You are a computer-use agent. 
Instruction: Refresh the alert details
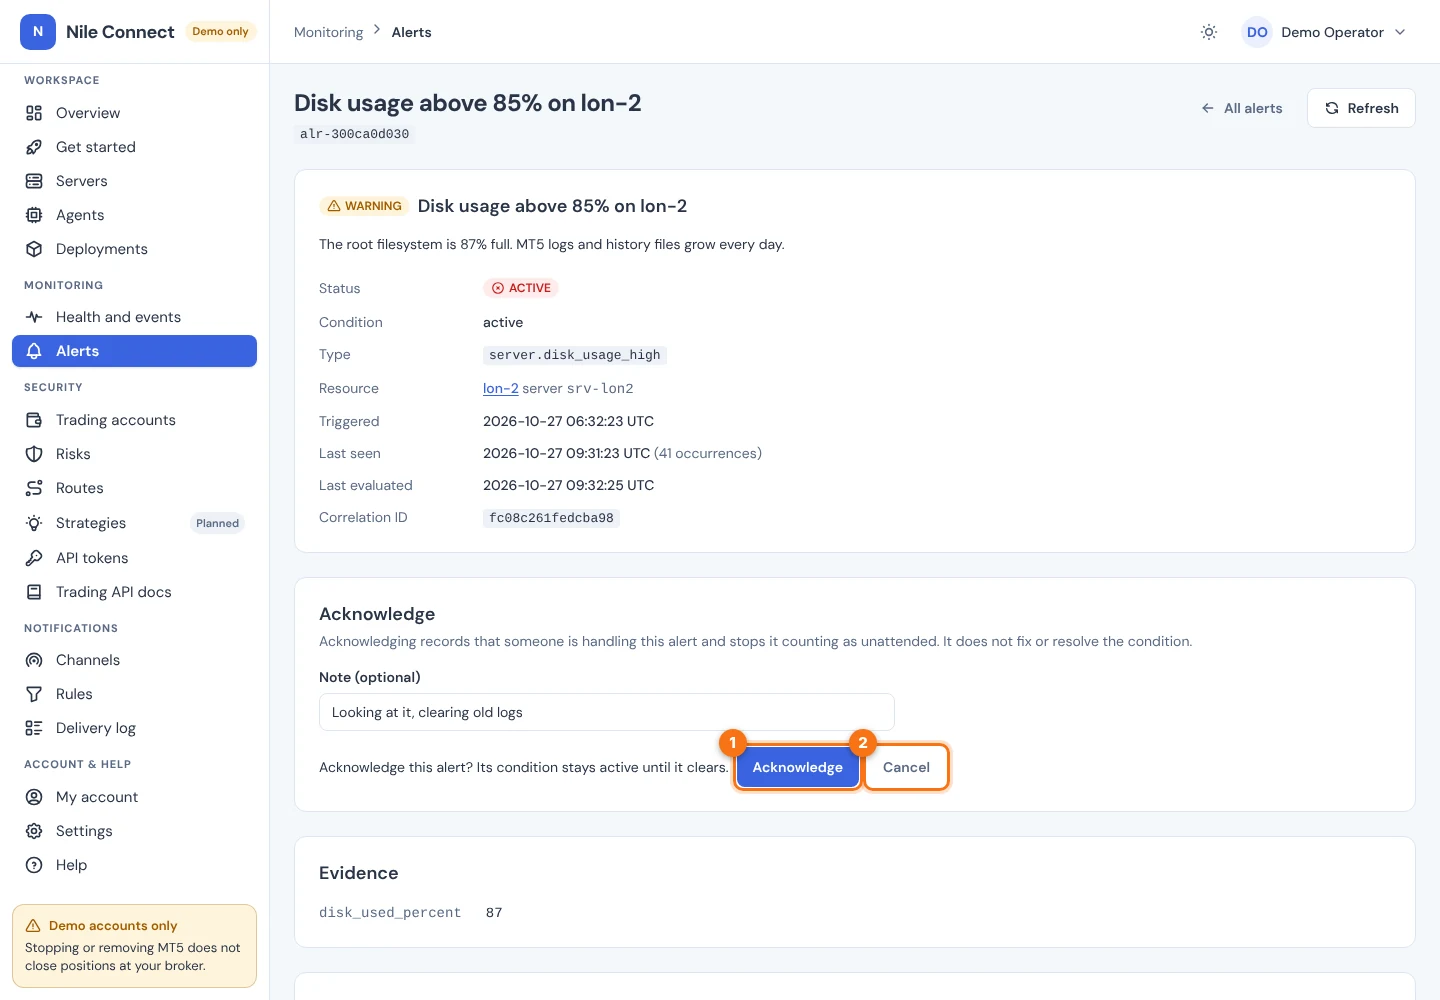pos(1361,108)
